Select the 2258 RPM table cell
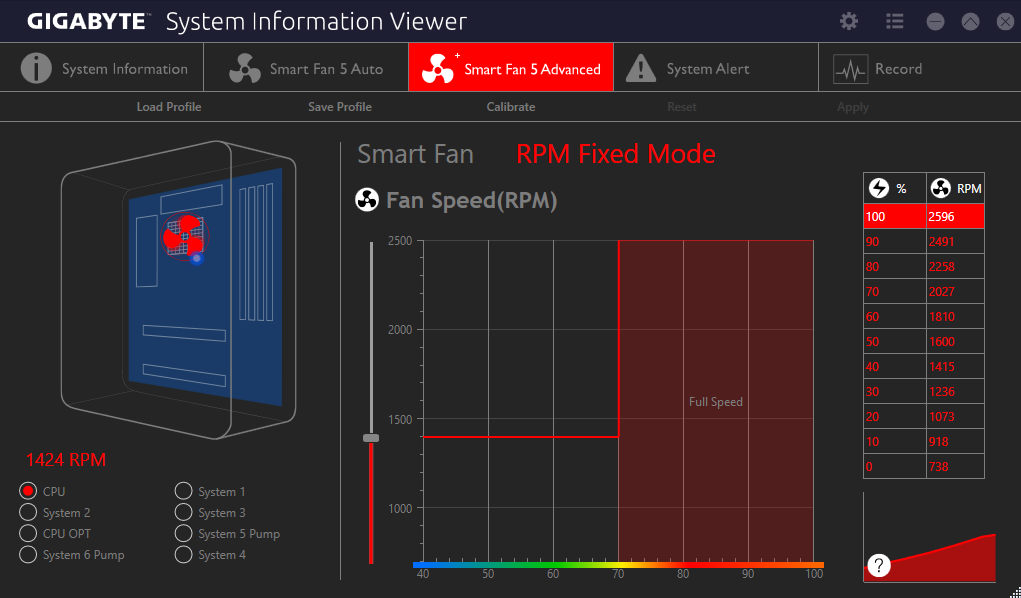The width and height of the screenshot is (1021, 598). click(955, 266)
